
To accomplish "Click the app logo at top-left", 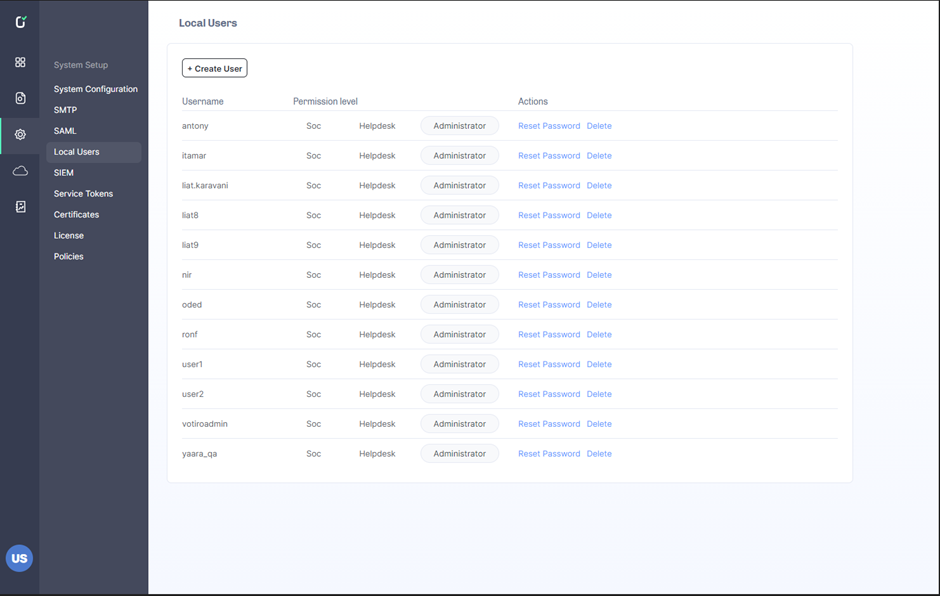I will (20, 22).
